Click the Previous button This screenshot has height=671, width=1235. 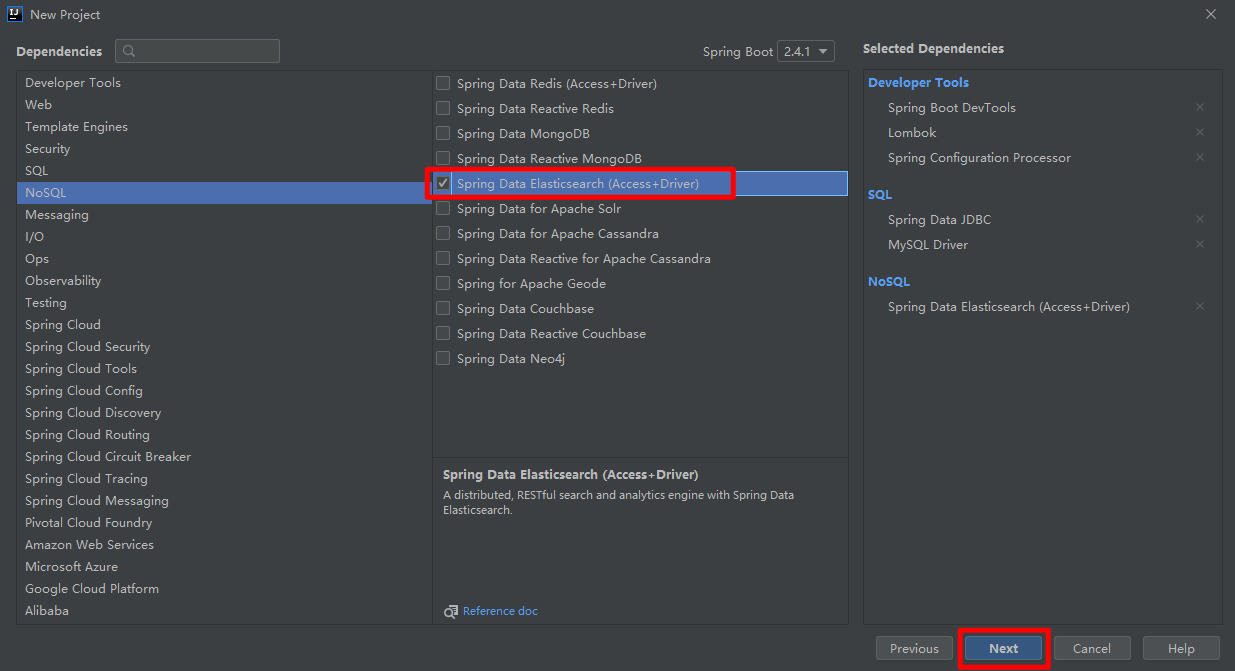tap(914, 648)
